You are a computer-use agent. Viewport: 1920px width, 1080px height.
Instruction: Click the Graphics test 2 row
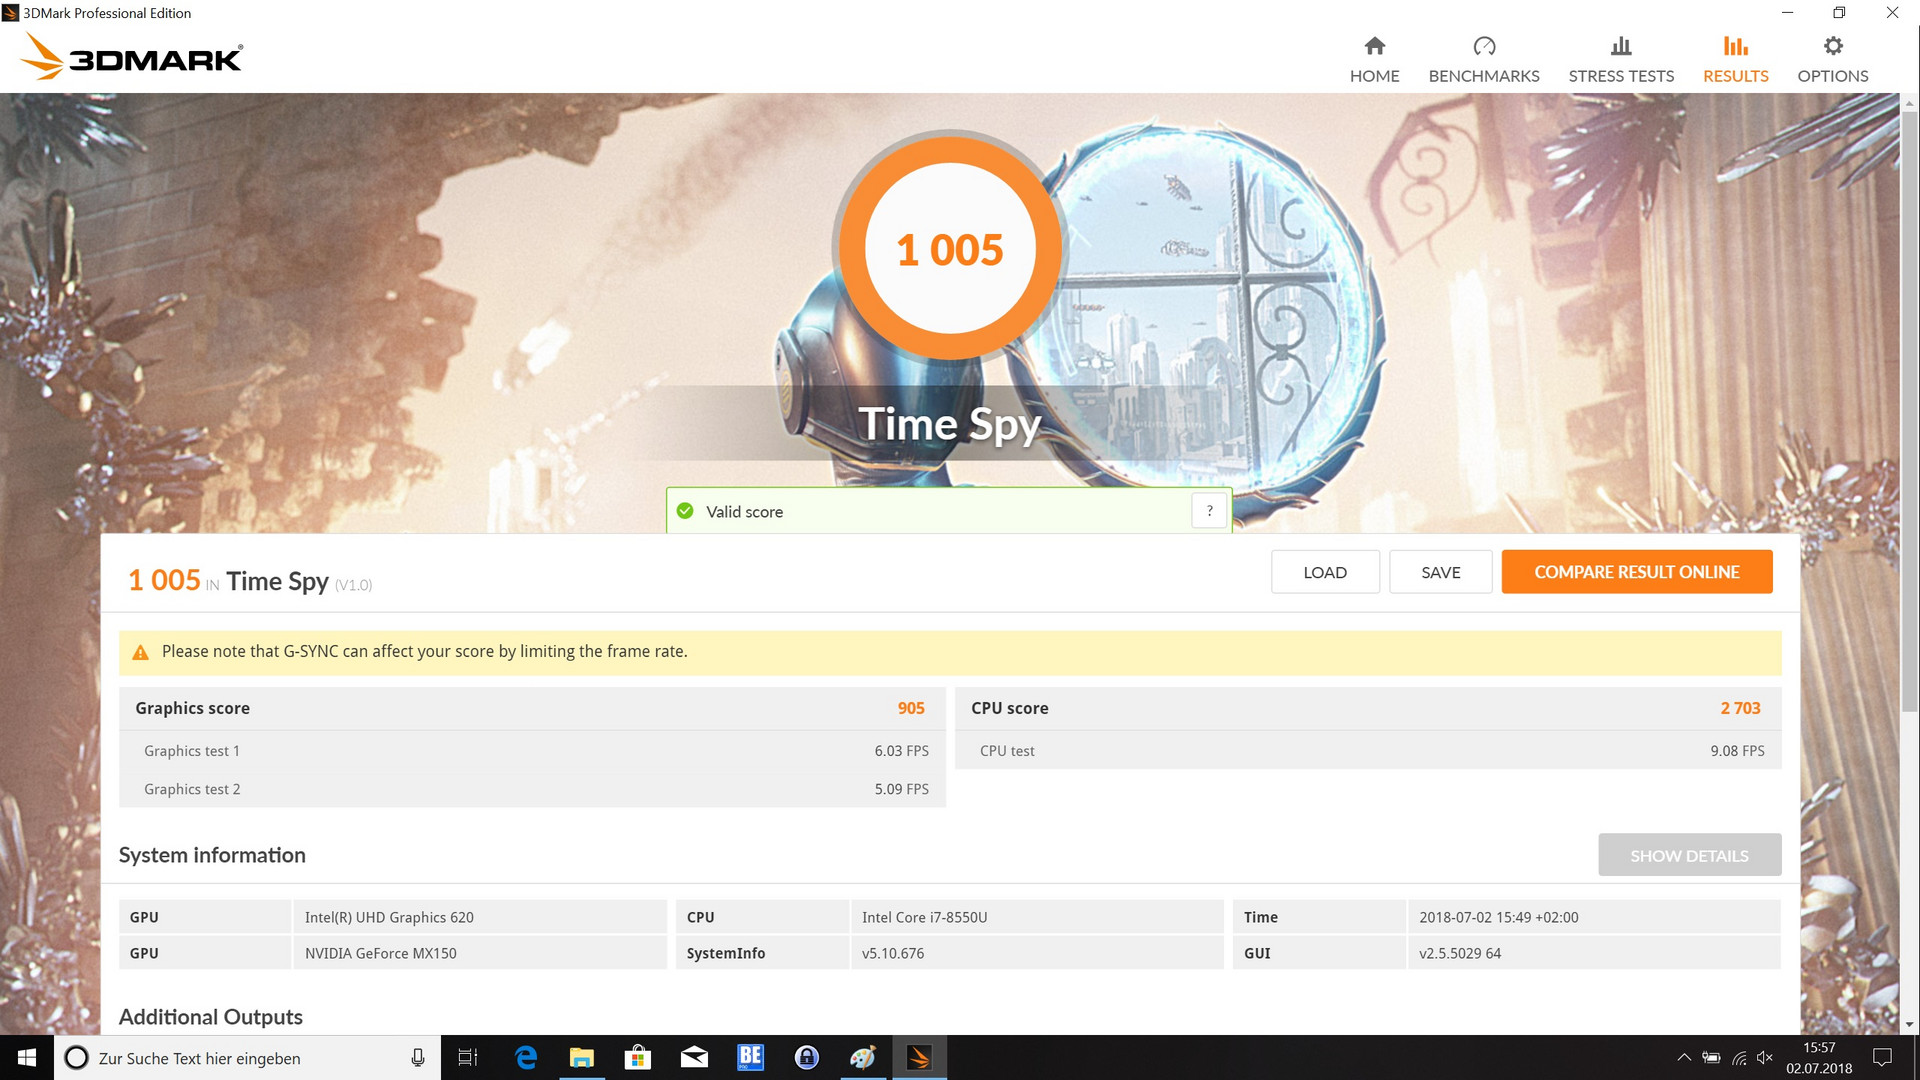coord(532,789)
